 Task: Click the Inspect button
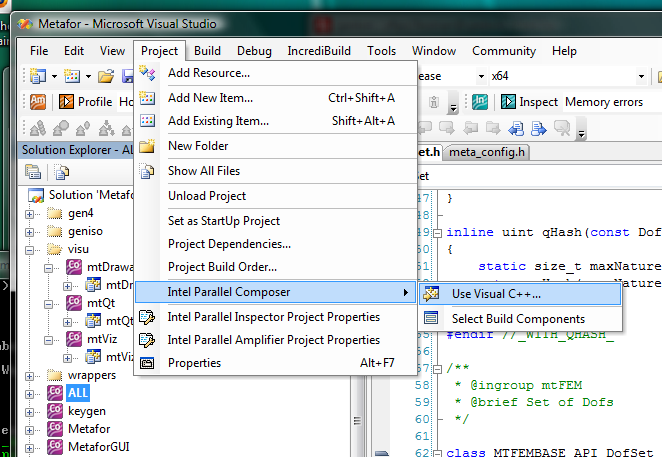pos(529,102)
